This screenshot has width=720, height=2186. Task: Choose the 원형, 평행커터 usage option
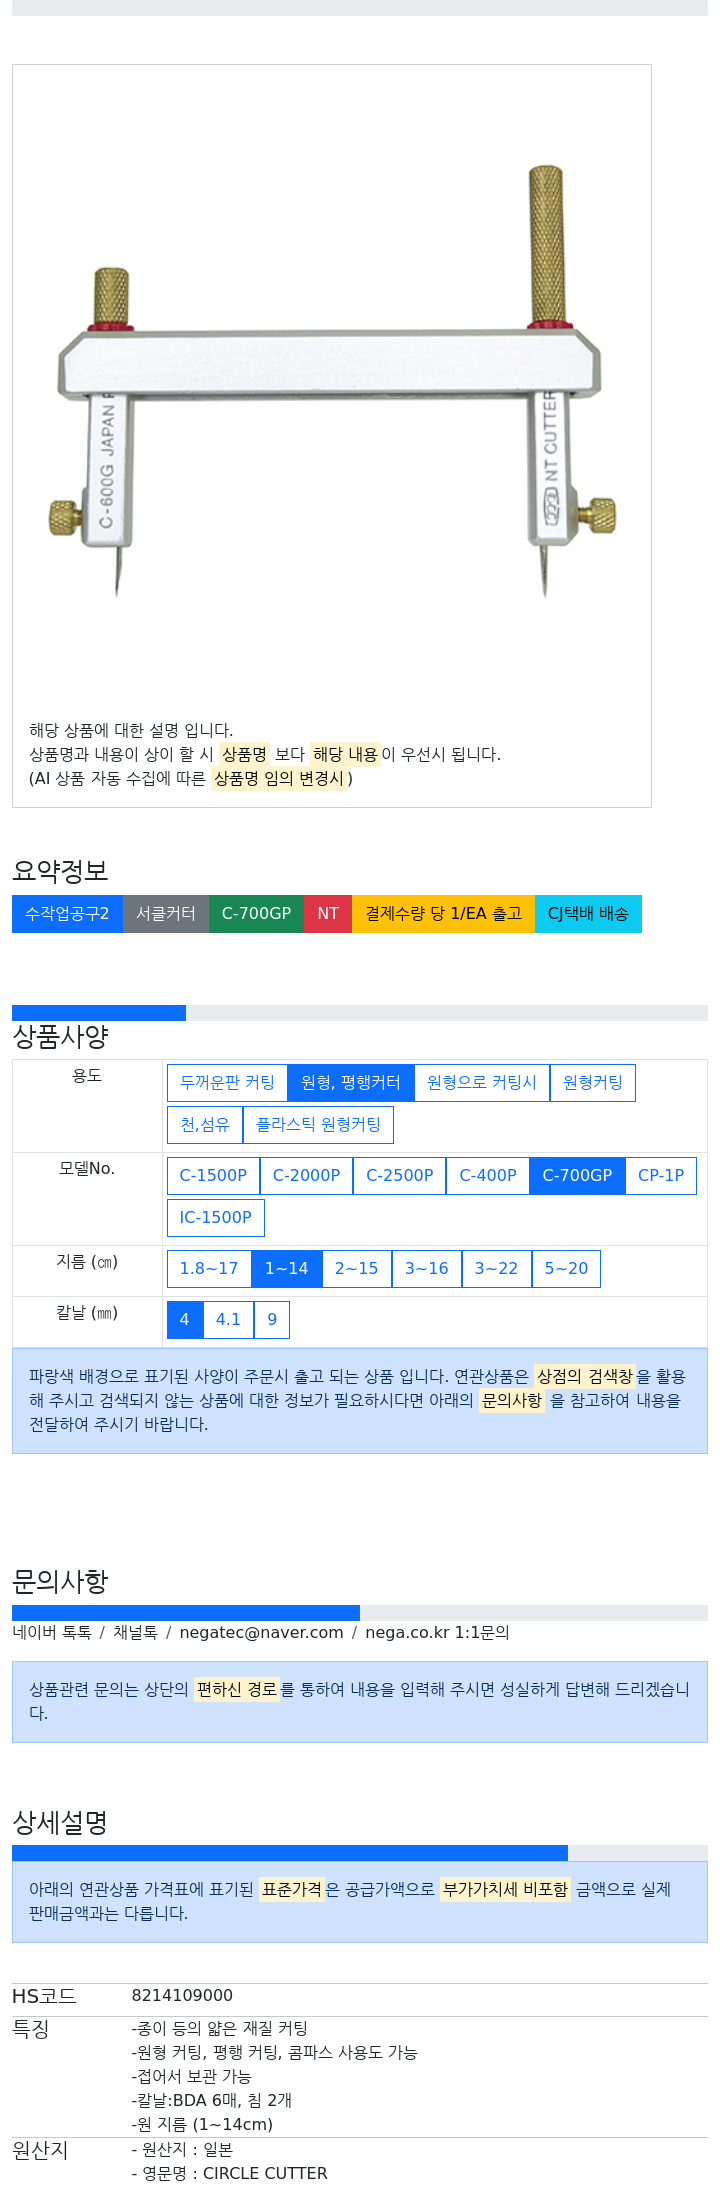click(351, 1083)
